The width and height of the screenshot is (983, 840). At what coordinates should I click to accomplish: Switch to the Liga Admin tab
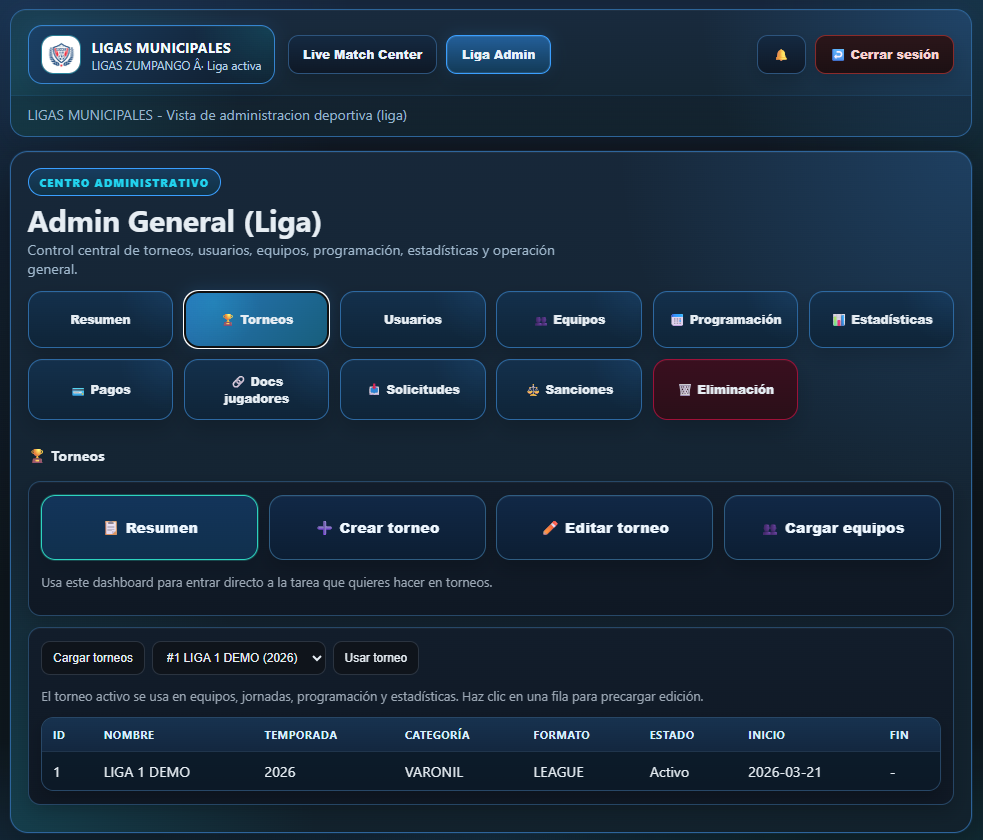tap(498, 55)
